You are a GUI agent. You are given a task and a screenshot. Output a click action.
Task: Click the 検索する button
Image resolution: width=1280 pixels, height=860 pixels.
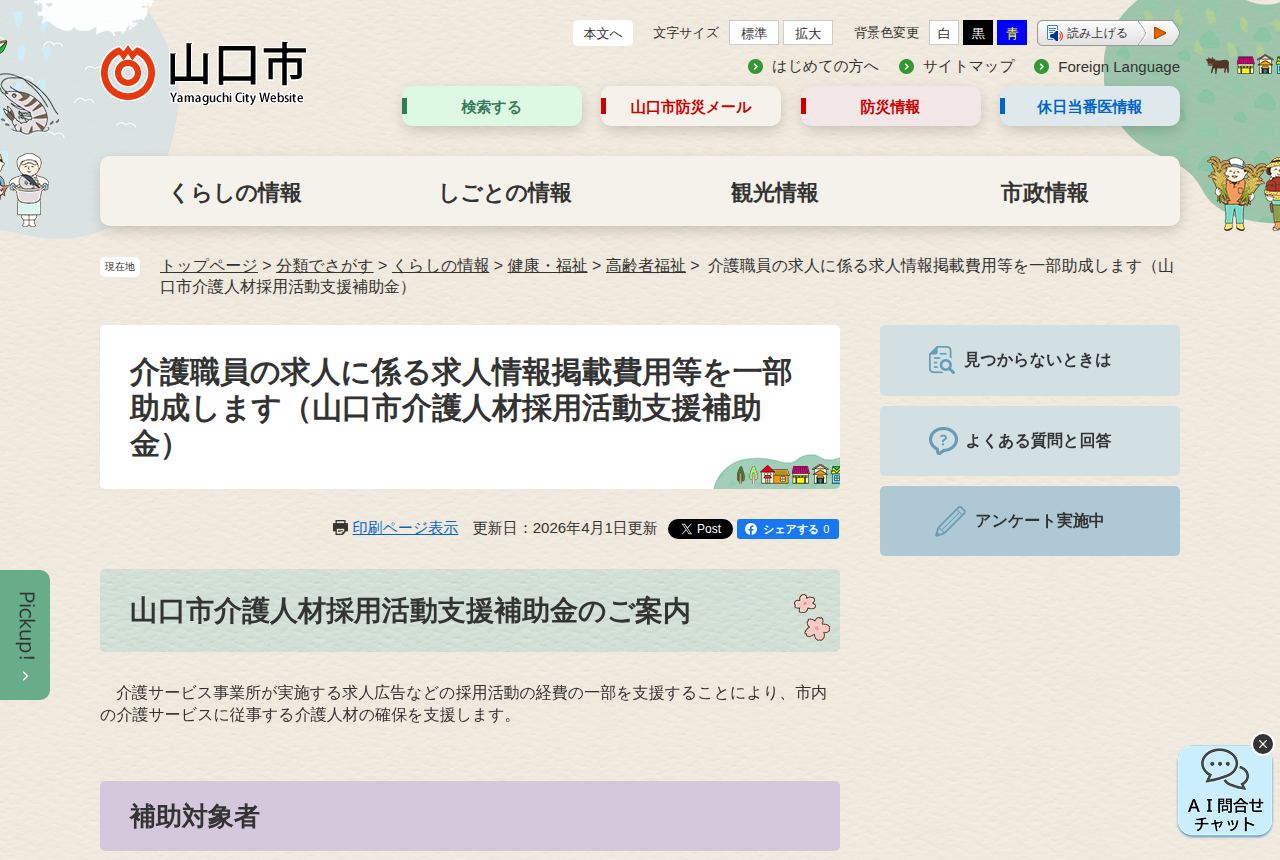click(x=492, y=106)
